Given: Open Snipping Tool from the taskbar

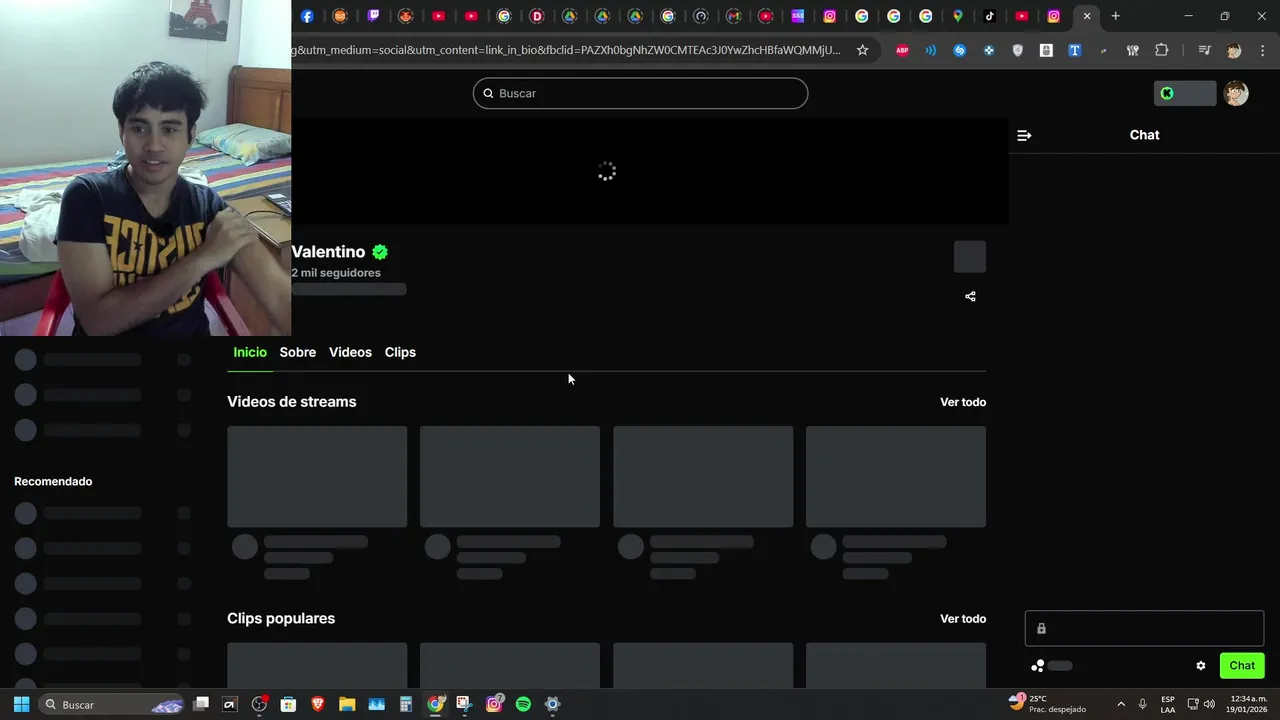Looking at the screenshot, I should 464,704.
